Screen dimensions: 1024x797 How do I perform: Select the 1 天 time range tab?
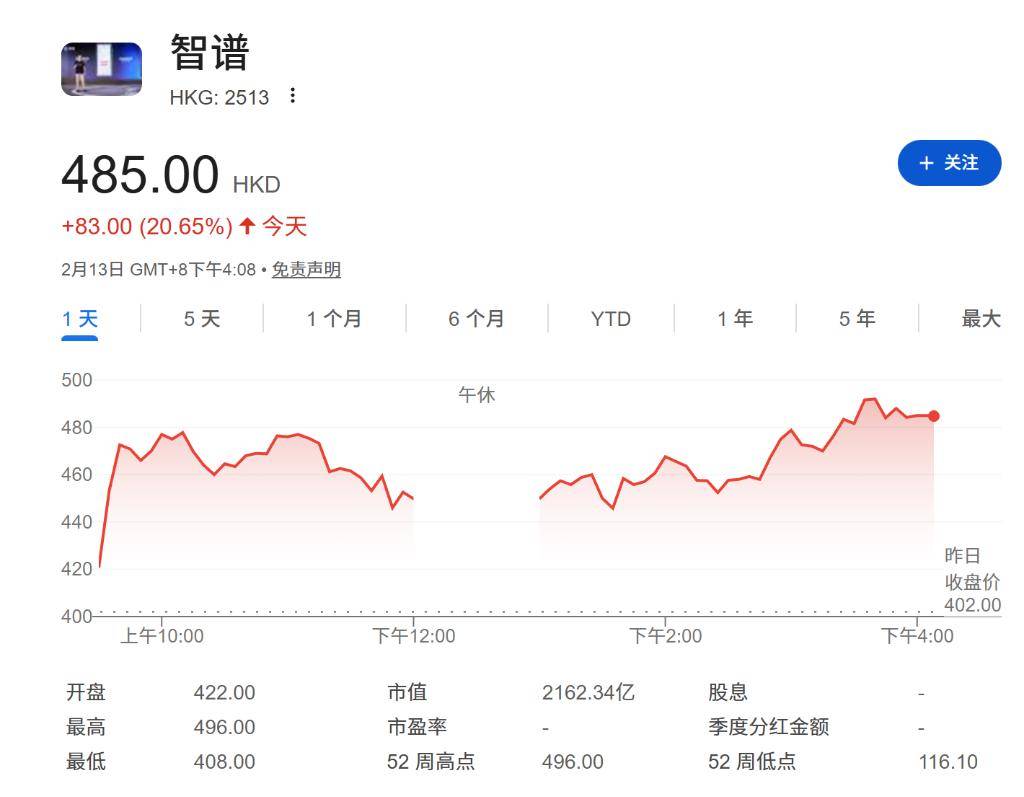tap(80, 319)
